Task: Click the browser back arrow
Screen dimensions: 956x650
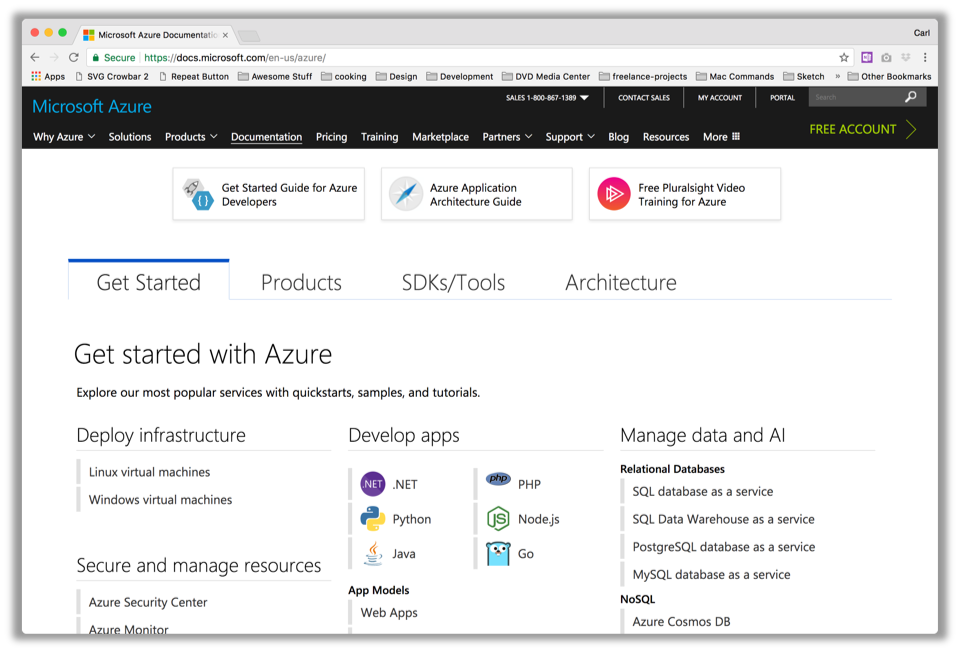Action: point(35,57)
